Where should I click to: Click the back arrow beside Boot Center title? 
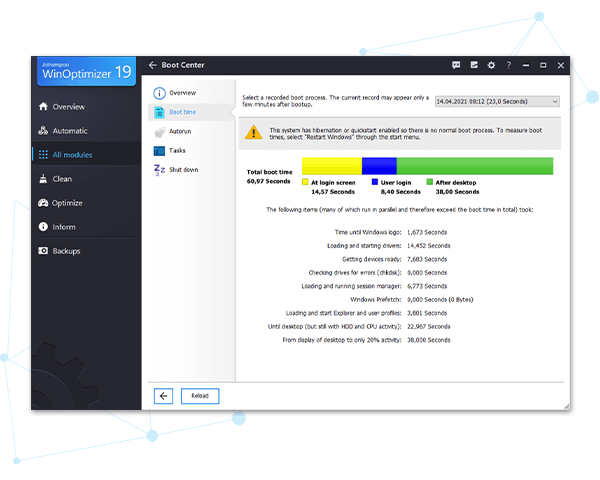click(x=153, y=65)
